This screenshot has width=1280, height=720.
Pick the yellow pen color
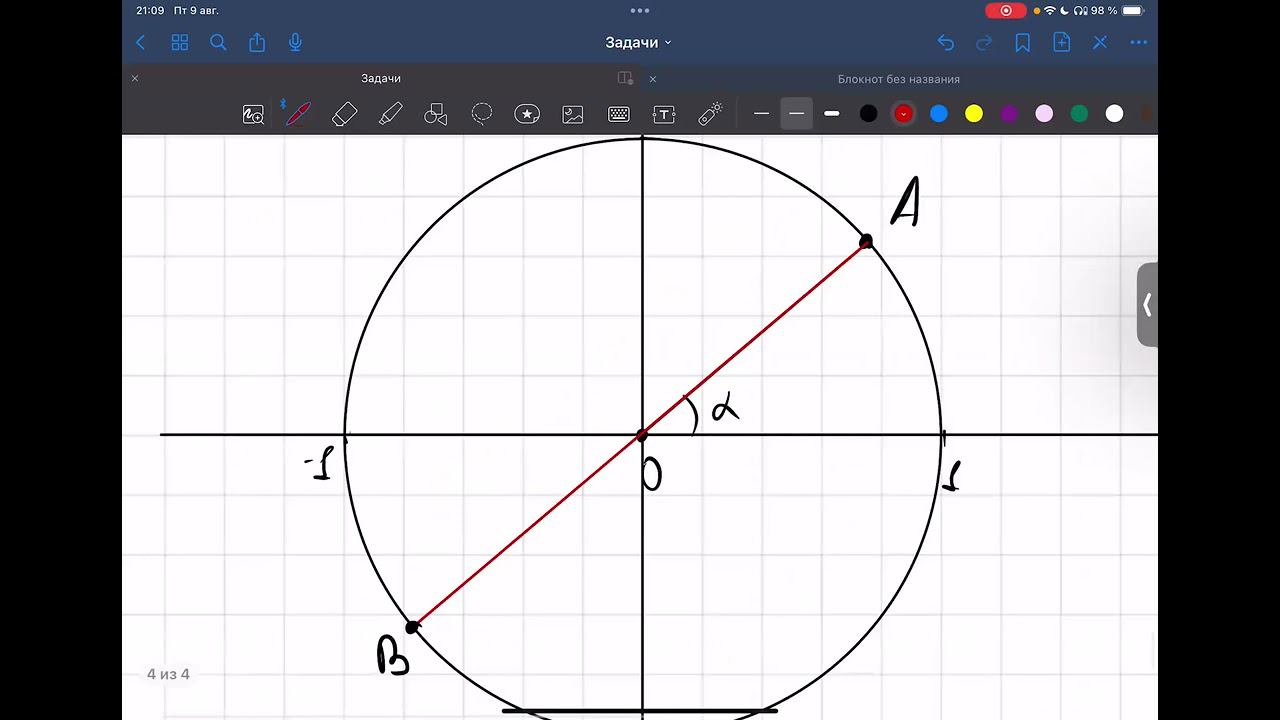click(974, 114)
